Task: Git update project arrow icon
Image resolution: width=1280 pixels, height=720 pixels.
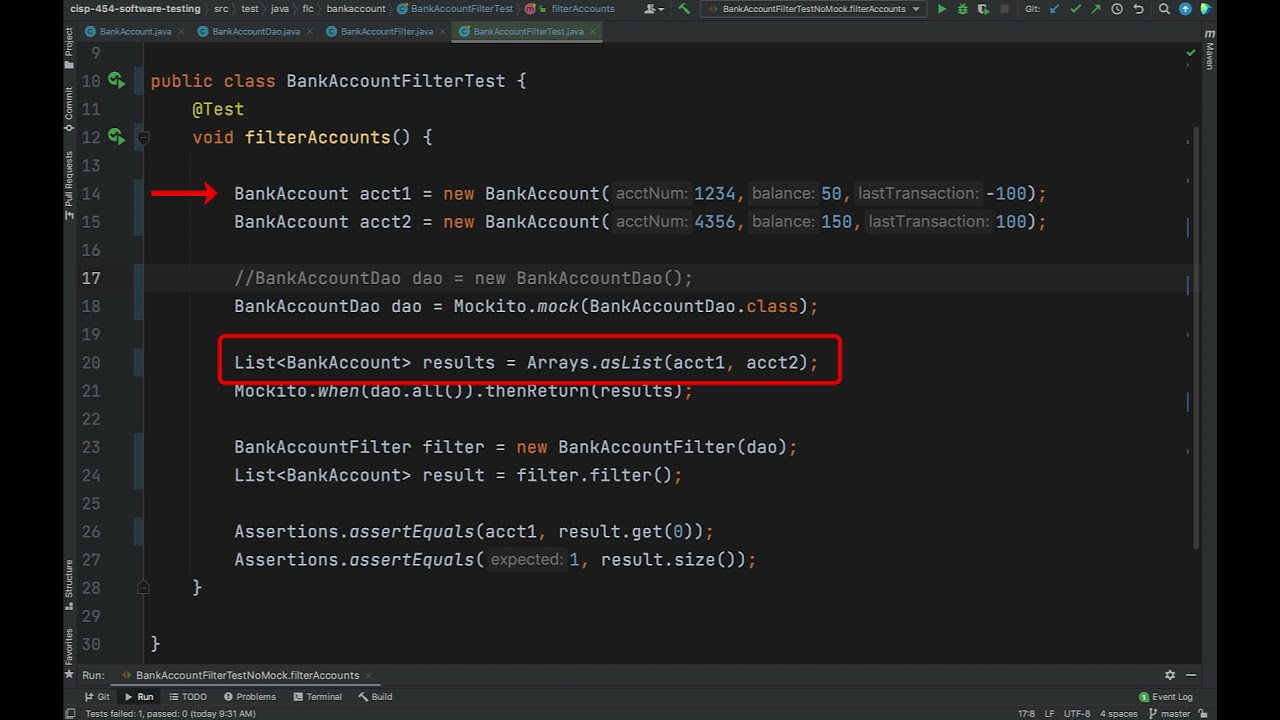Action: click(1054, 9)
